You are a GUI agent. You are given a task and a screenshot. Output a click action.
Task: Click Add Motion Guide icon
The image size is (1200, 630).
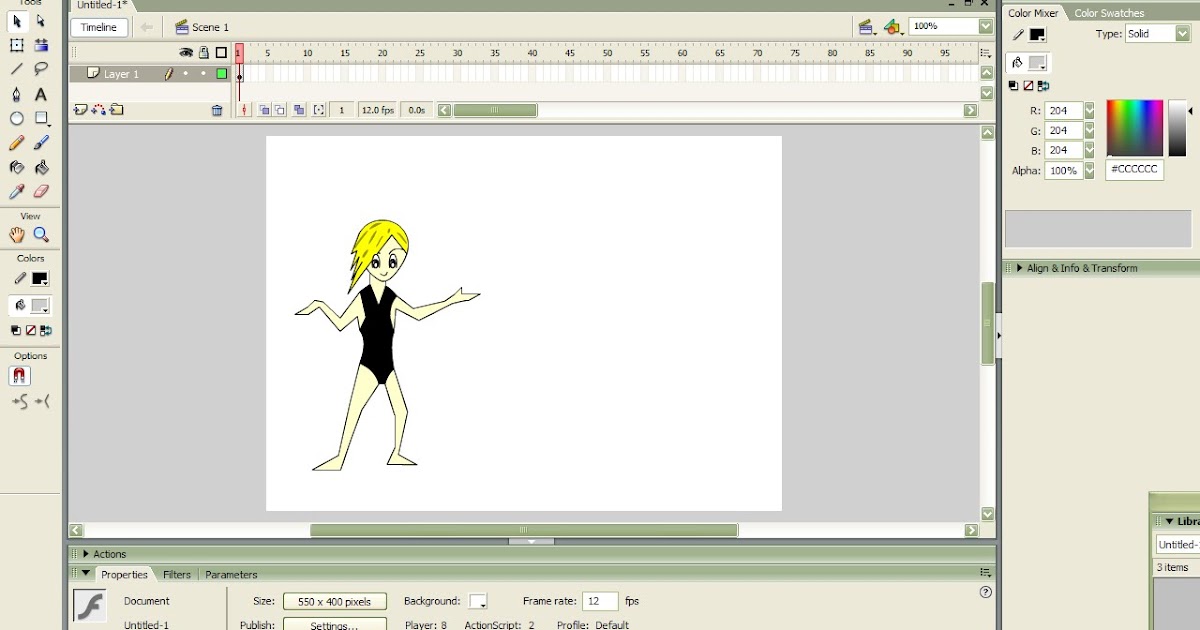[99, 110]
